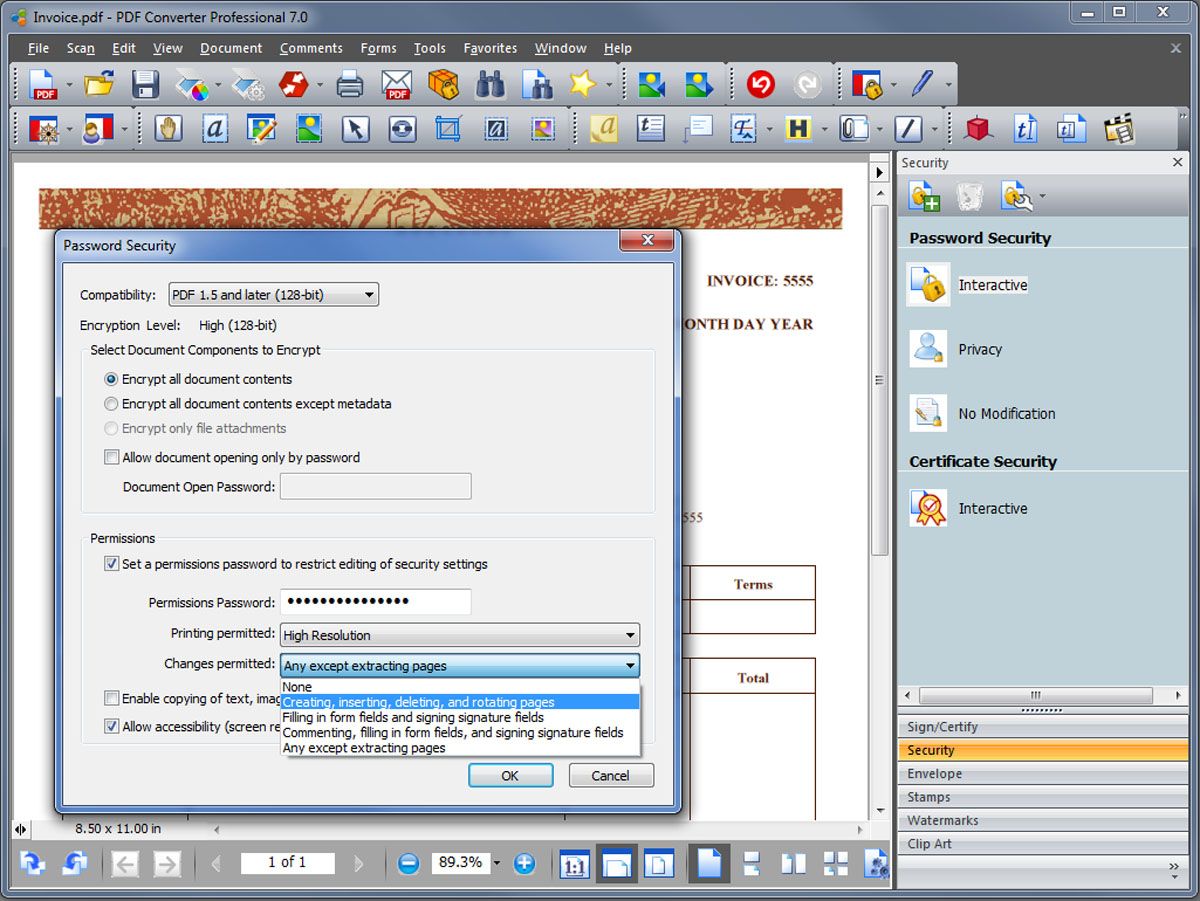The width and height of the screenshot is (1200, 901).
Task: Switch to the Sign/Certify tab
Action: (x=1042, y=727)
